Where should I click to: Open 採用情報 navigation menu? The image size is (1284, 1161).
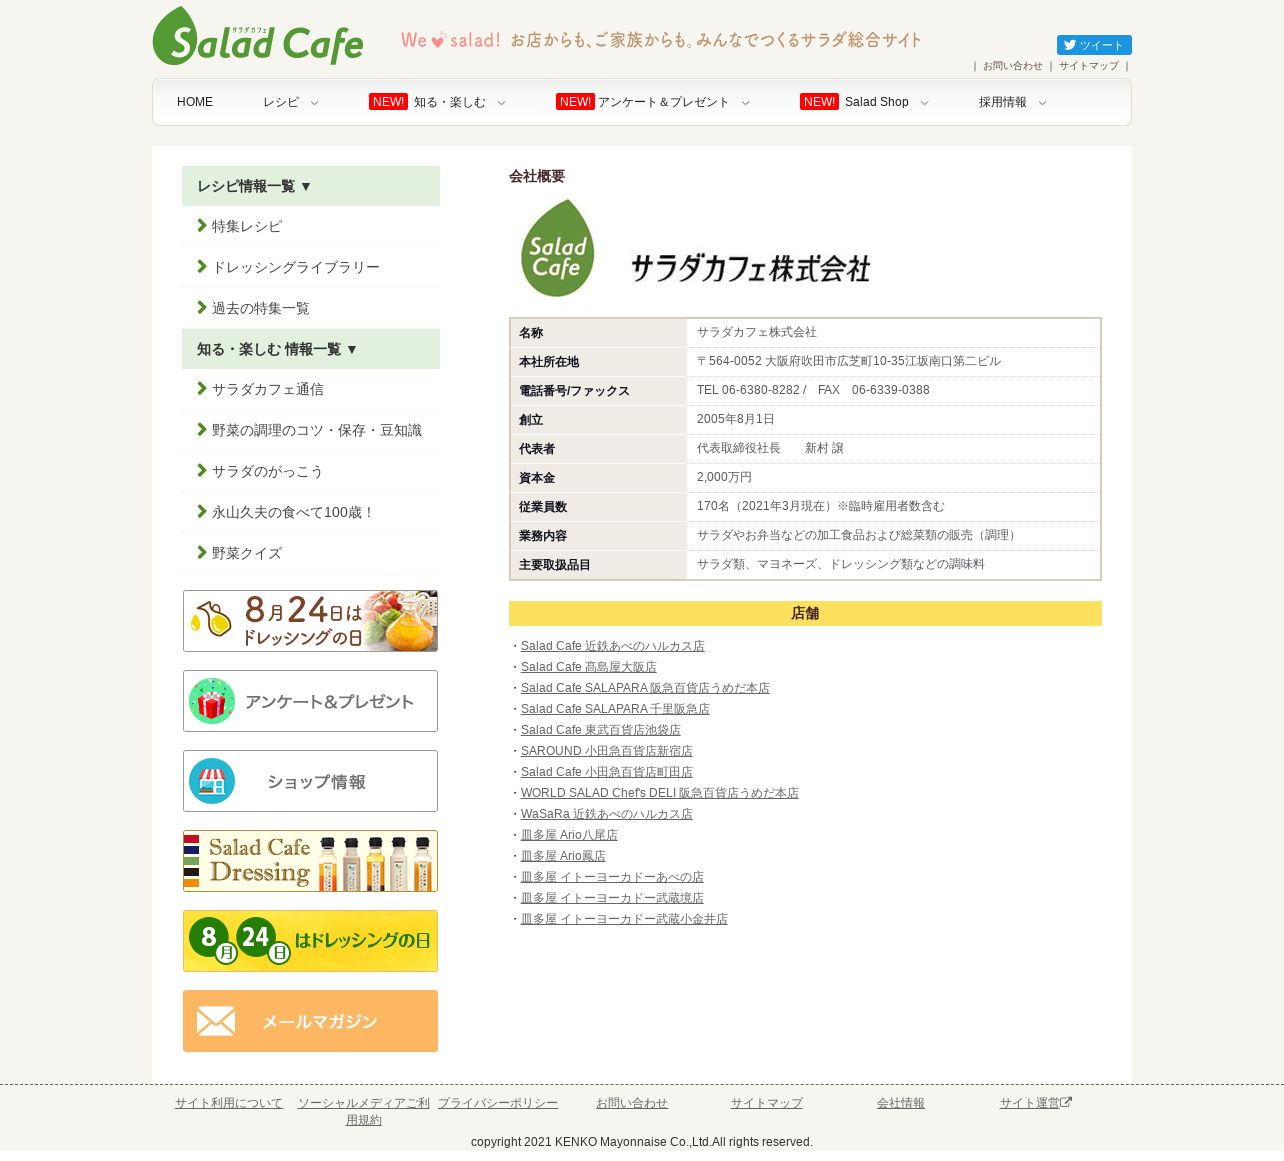[1002, 102]
